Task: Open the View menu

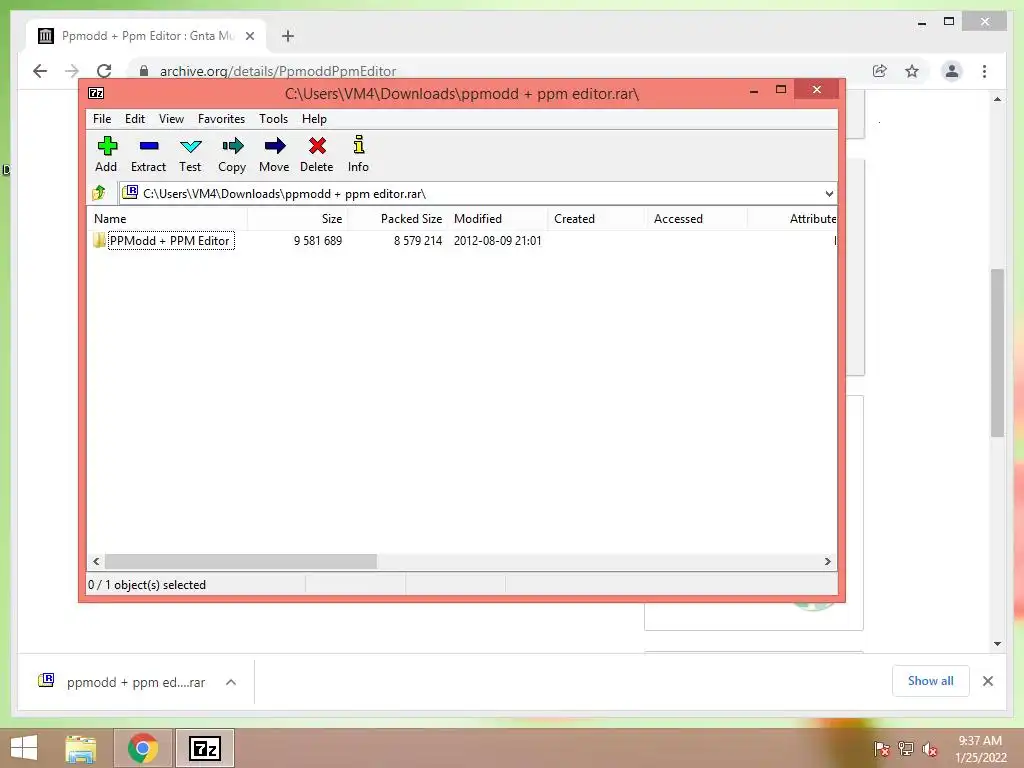Action: (171, 119)
